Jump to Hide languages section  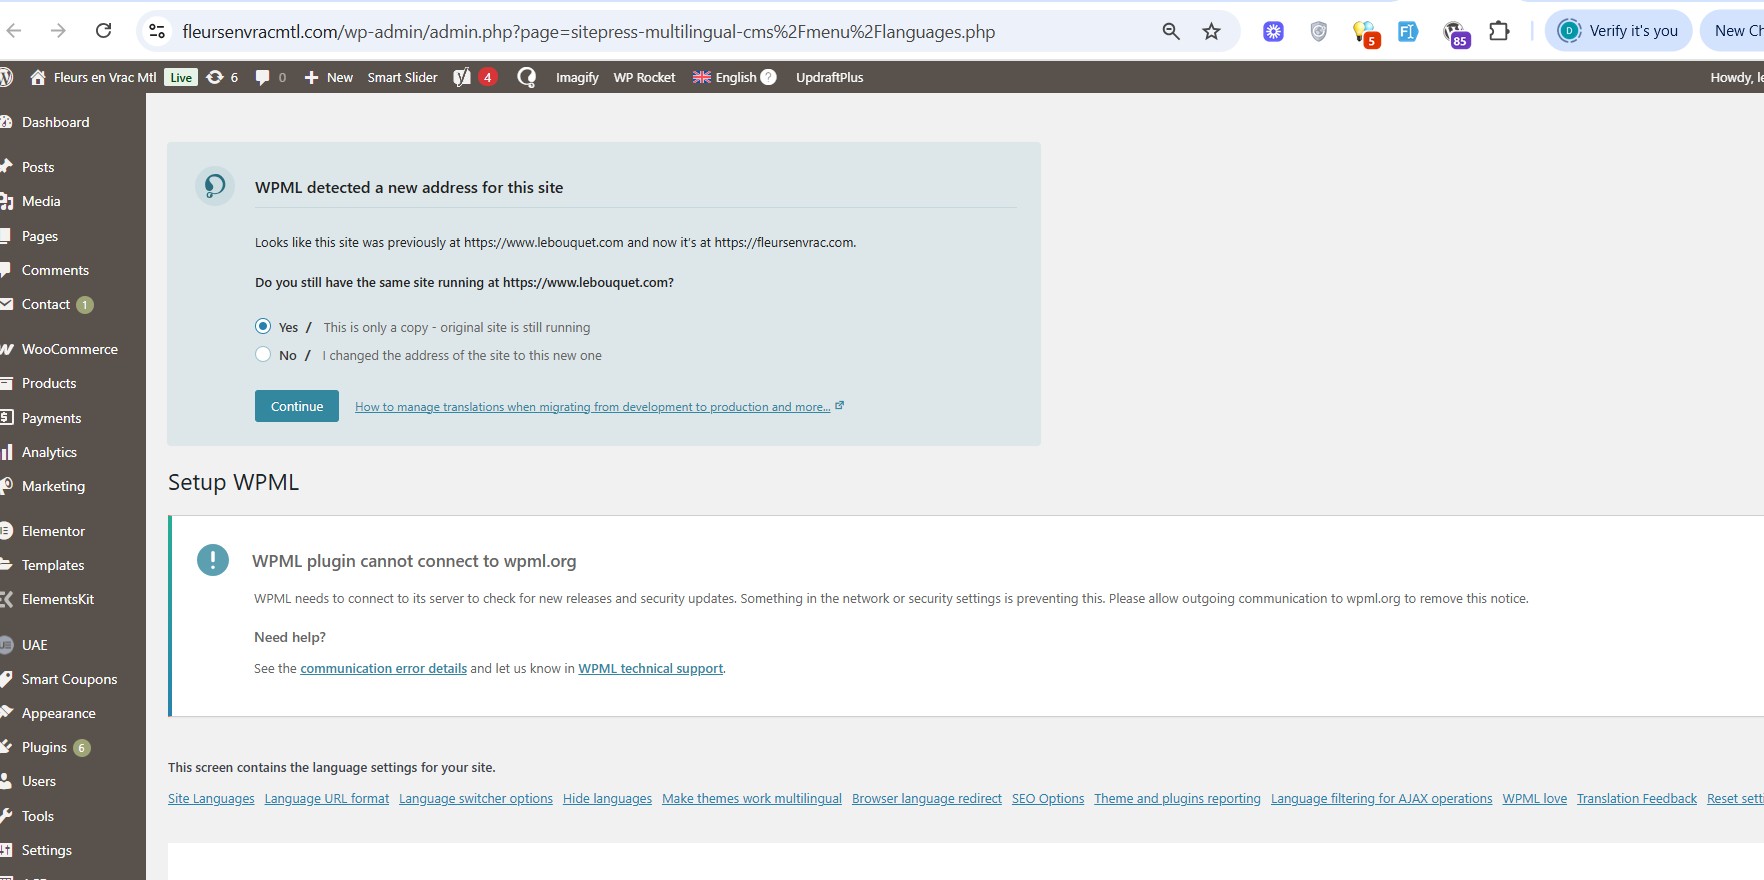(607, 798)
